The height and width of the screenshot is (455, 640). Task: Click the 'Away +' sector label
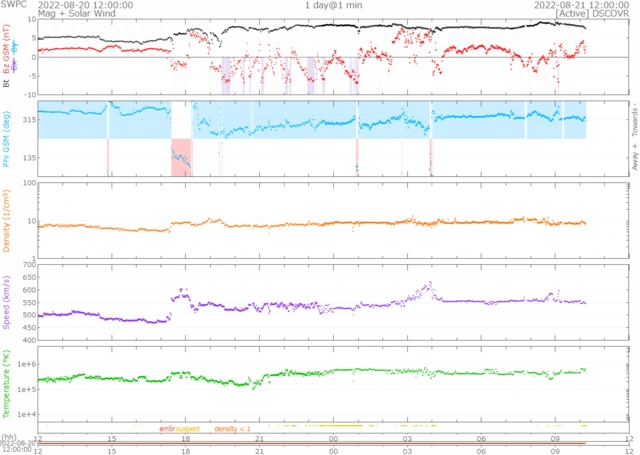point(634,160)
